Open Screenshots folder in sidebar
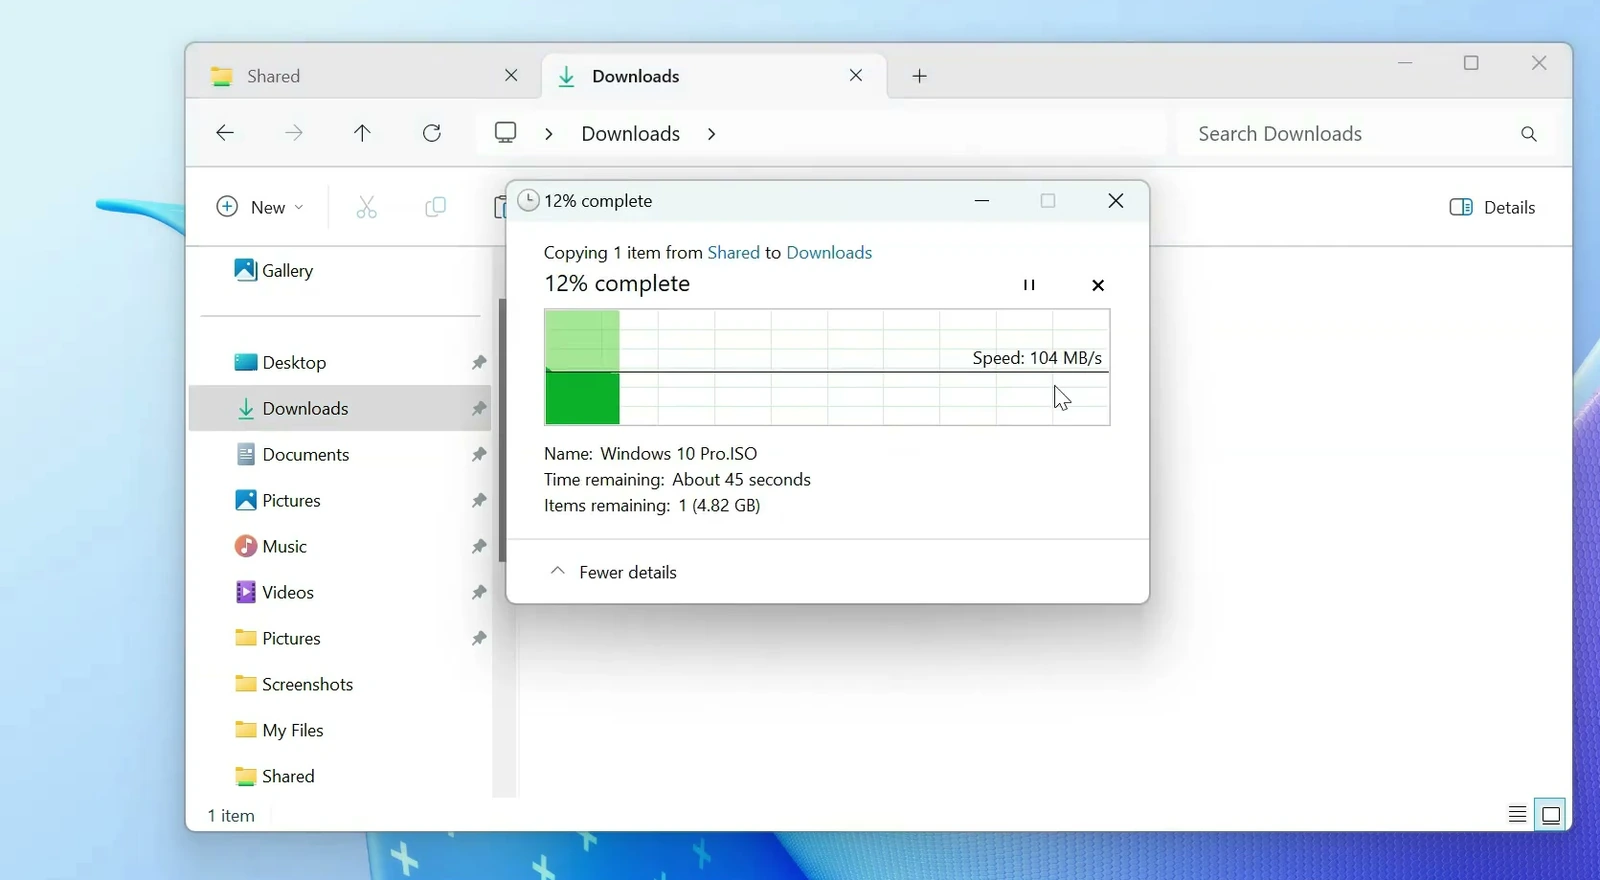Image resolution: width=1600 pixels, height=880 pixels. tap(293, 684)
